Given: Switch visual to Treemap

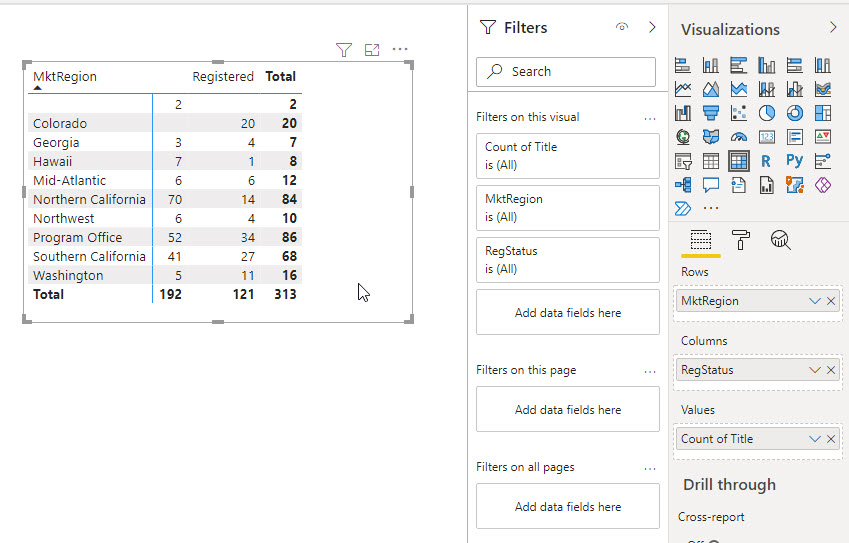Looking at the screenshot, I should 823,113.
